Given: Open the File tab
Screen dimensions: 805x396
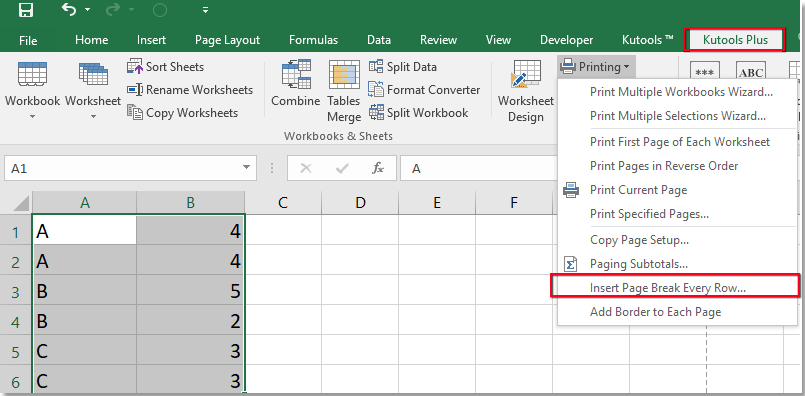Looking at the screenshot, I should pyautogui.click(x=28, y=41).
